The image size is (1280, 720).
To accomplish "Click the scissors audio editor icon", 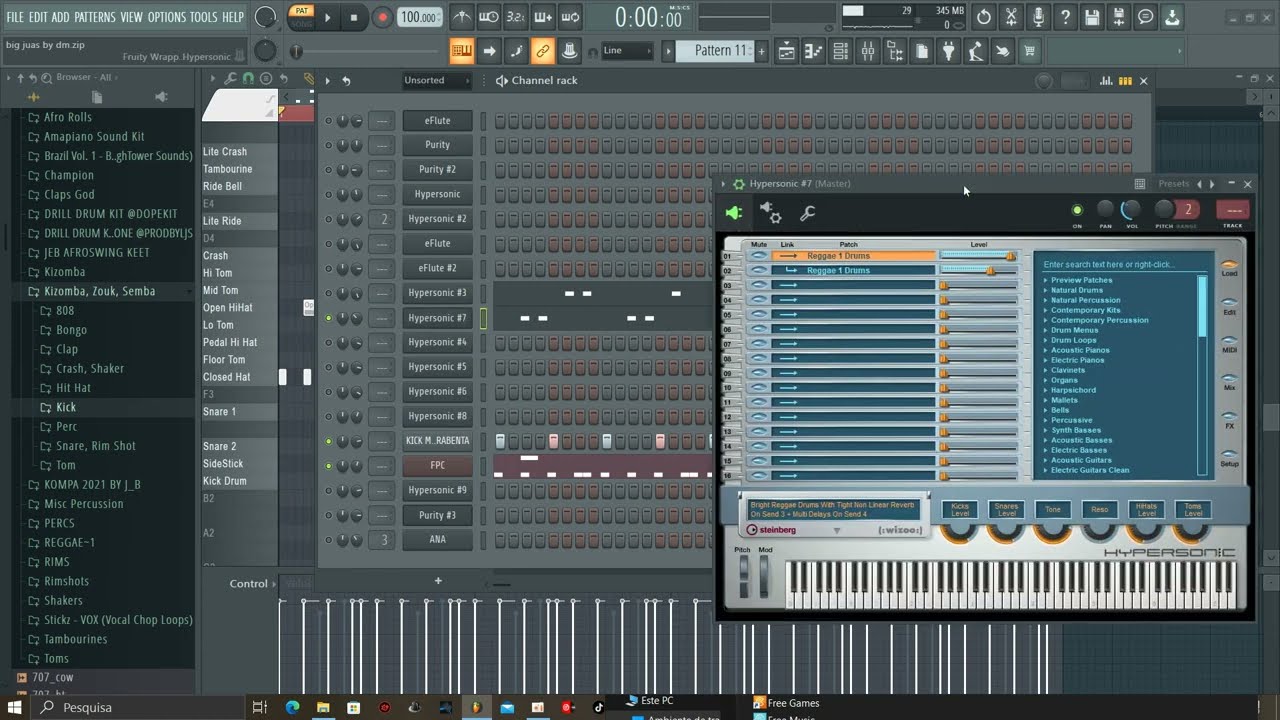I will [1011, 17].
